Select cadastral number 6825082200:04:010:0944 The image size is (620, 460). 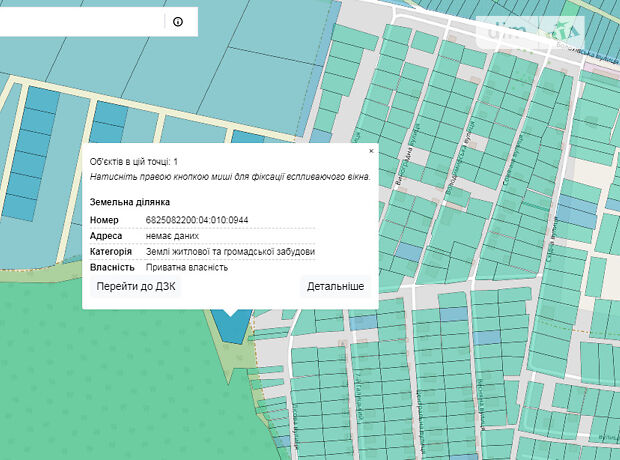click(x=197, y=220)
